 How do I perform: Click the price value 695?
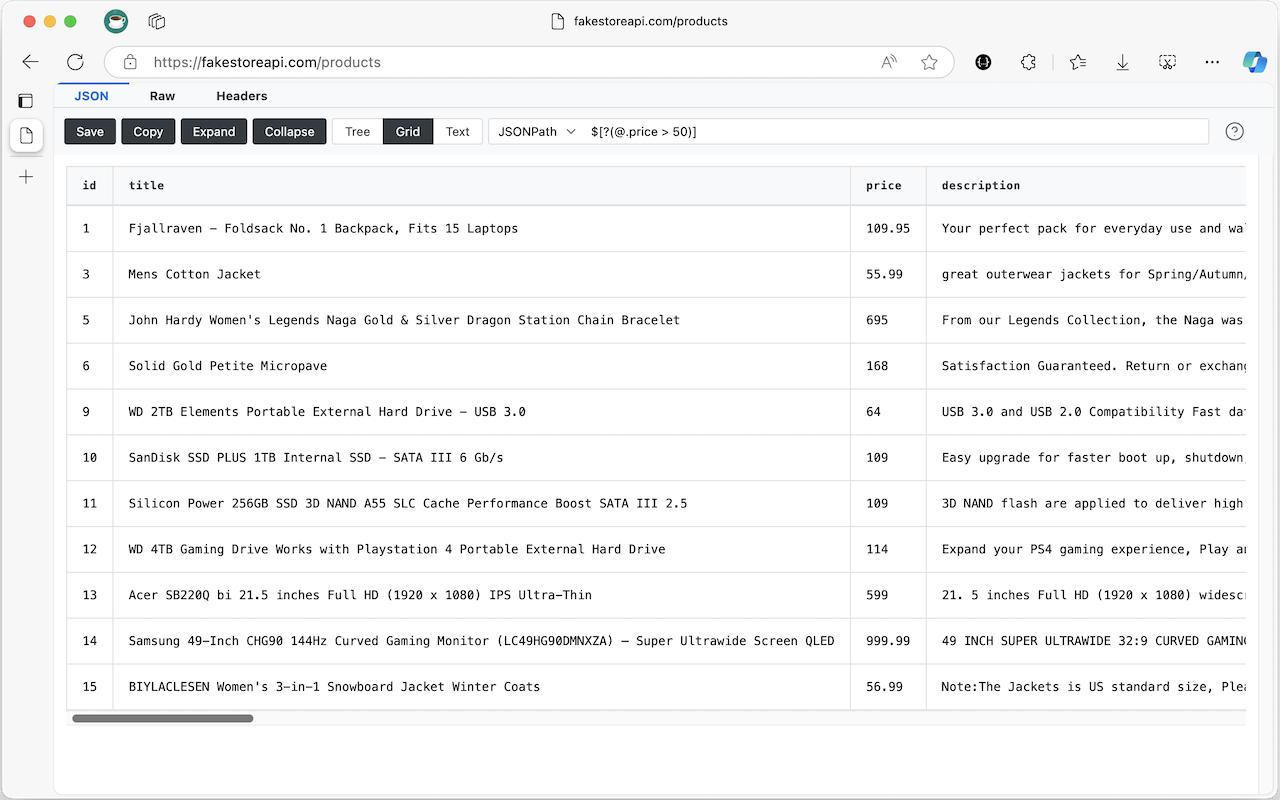(x=877, y=320)
